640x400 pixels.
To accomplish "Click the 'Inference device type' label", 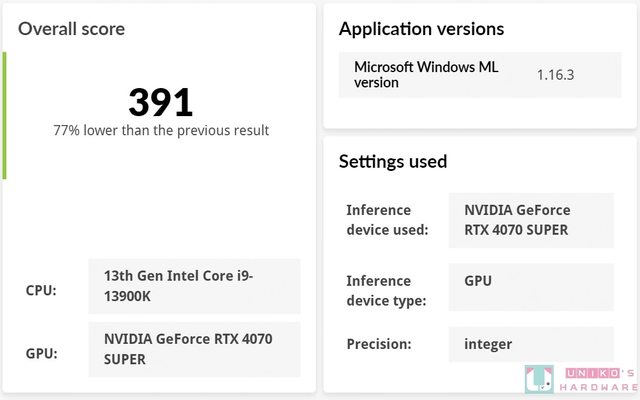I will coord(387,291).
